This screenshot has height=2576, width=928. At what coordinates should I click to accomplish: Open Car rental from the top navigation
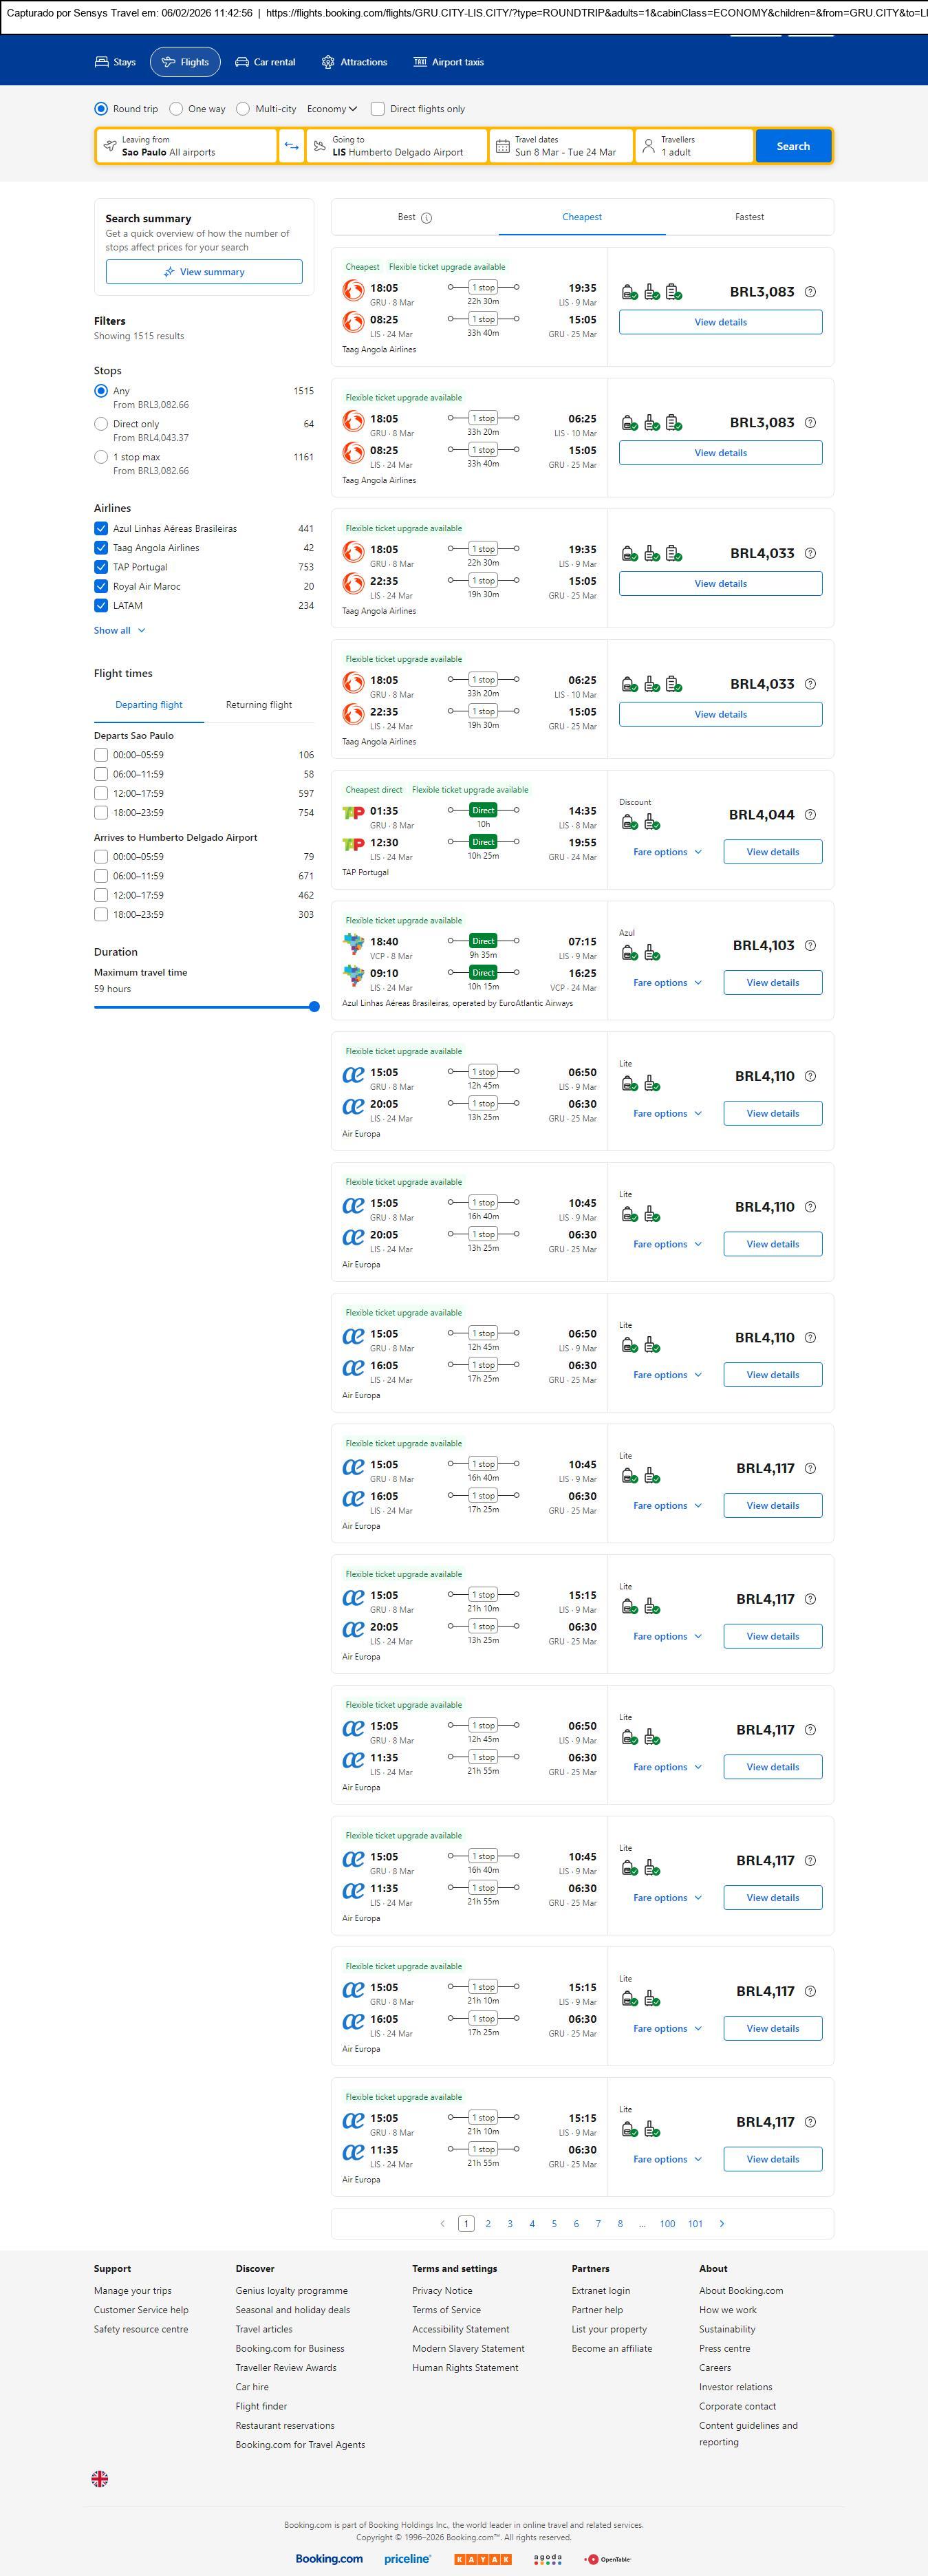tap(265, 62)
